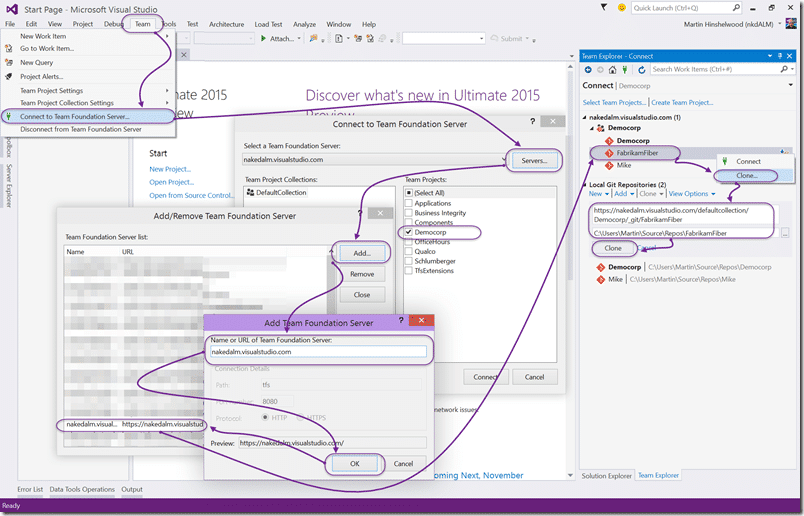The image size is (804, 516).
Task: Click the Home icon in Team Explorer
Action: click(x=612, y=69)
